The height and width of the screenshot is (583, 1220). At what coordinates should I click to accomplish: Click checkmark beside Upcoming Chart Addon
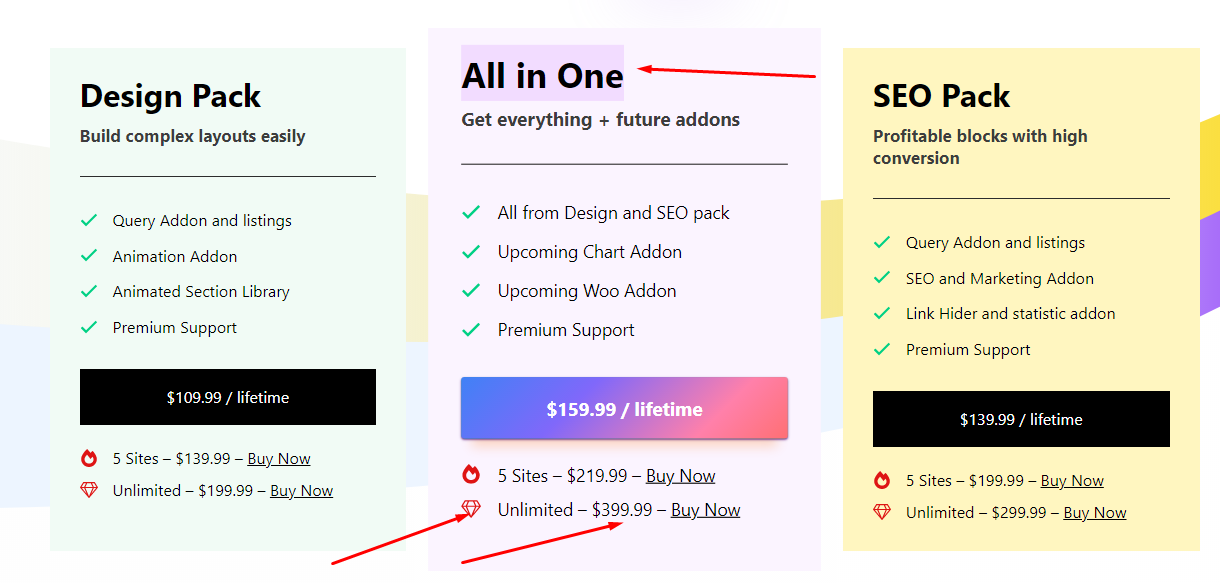pyautogui.click(x=471, y=252)
